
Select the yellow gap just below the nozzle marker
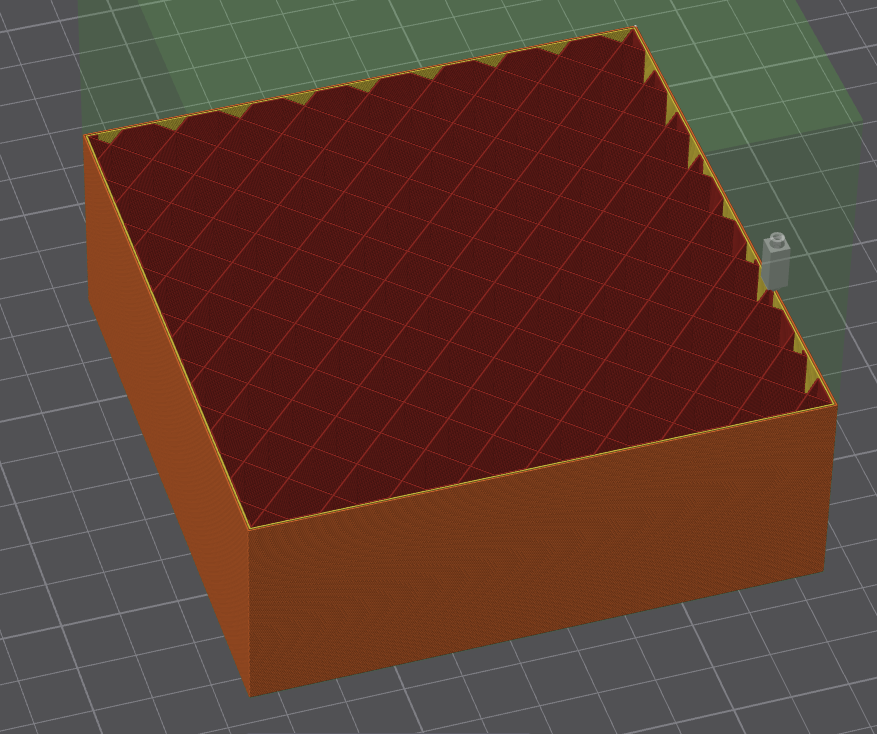tap(764, 288)
